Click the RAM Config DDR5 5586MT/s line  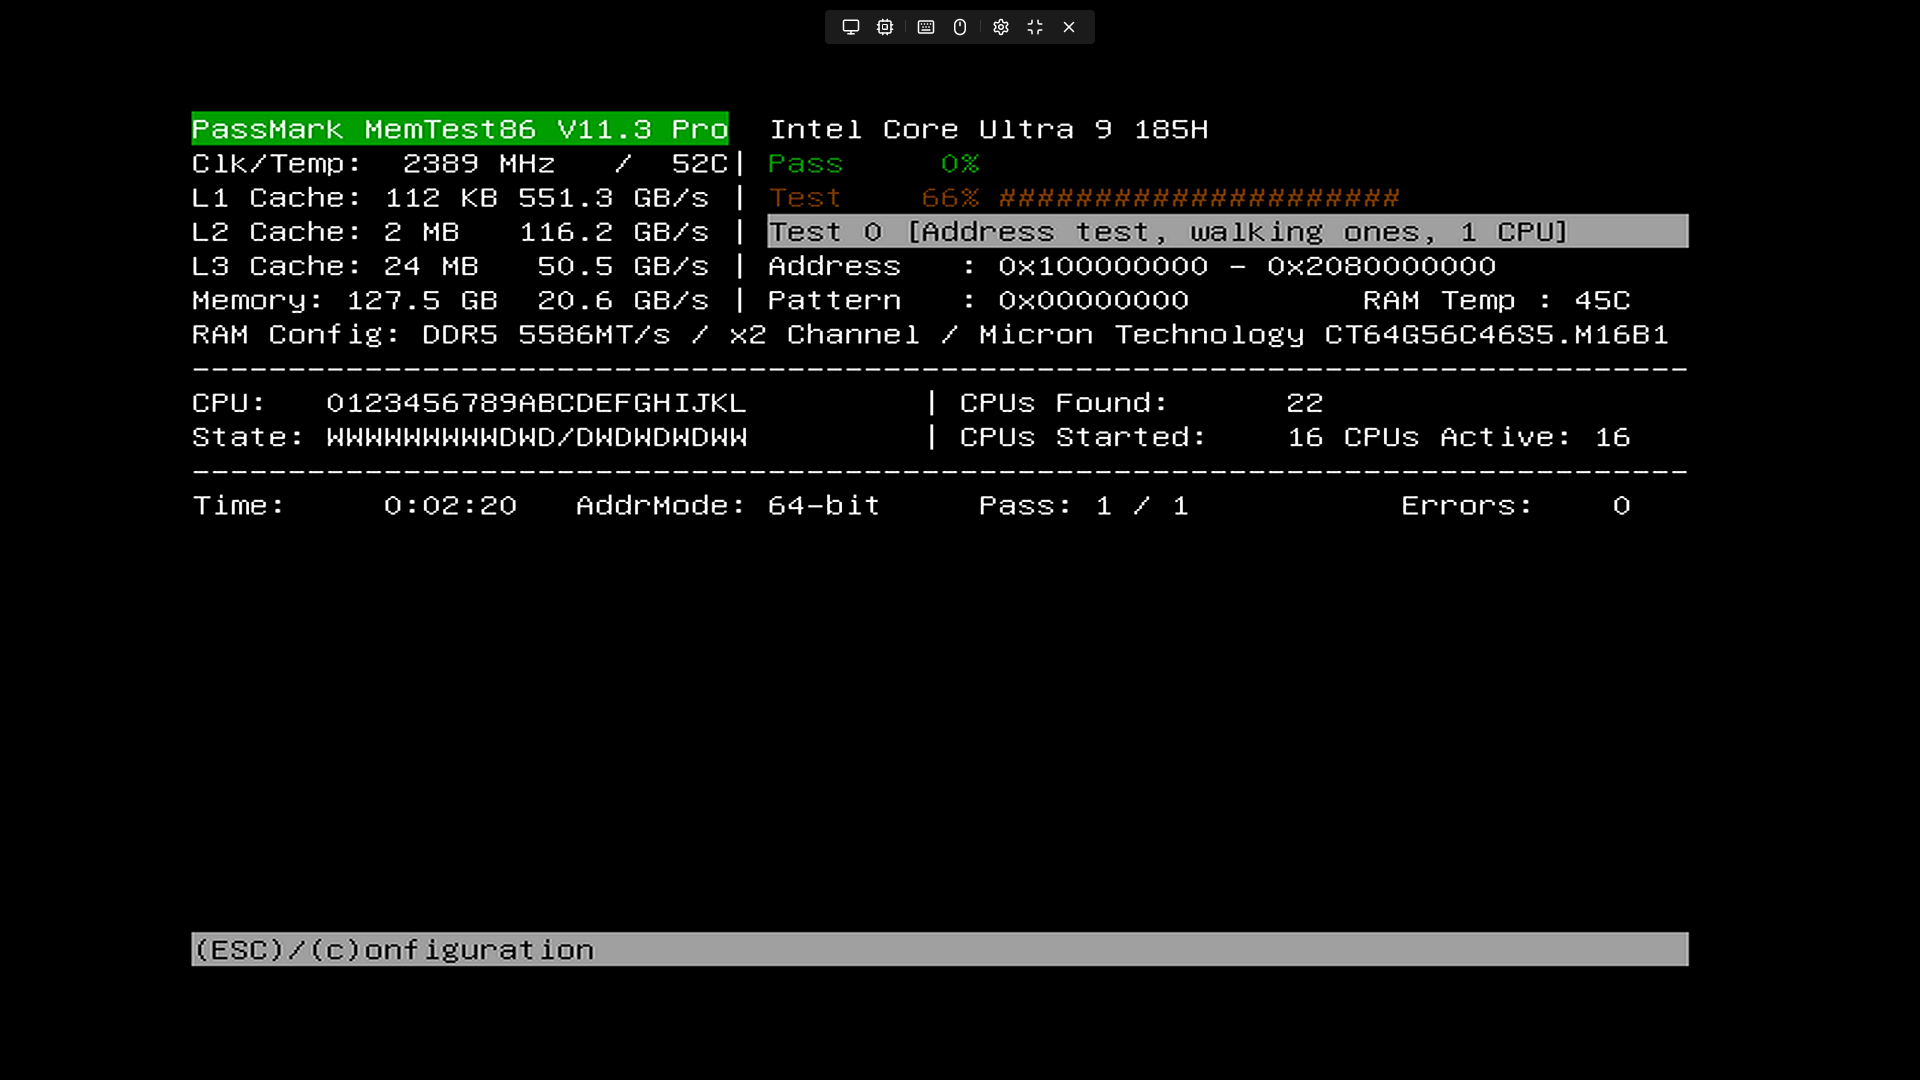[x=929, y=335]
